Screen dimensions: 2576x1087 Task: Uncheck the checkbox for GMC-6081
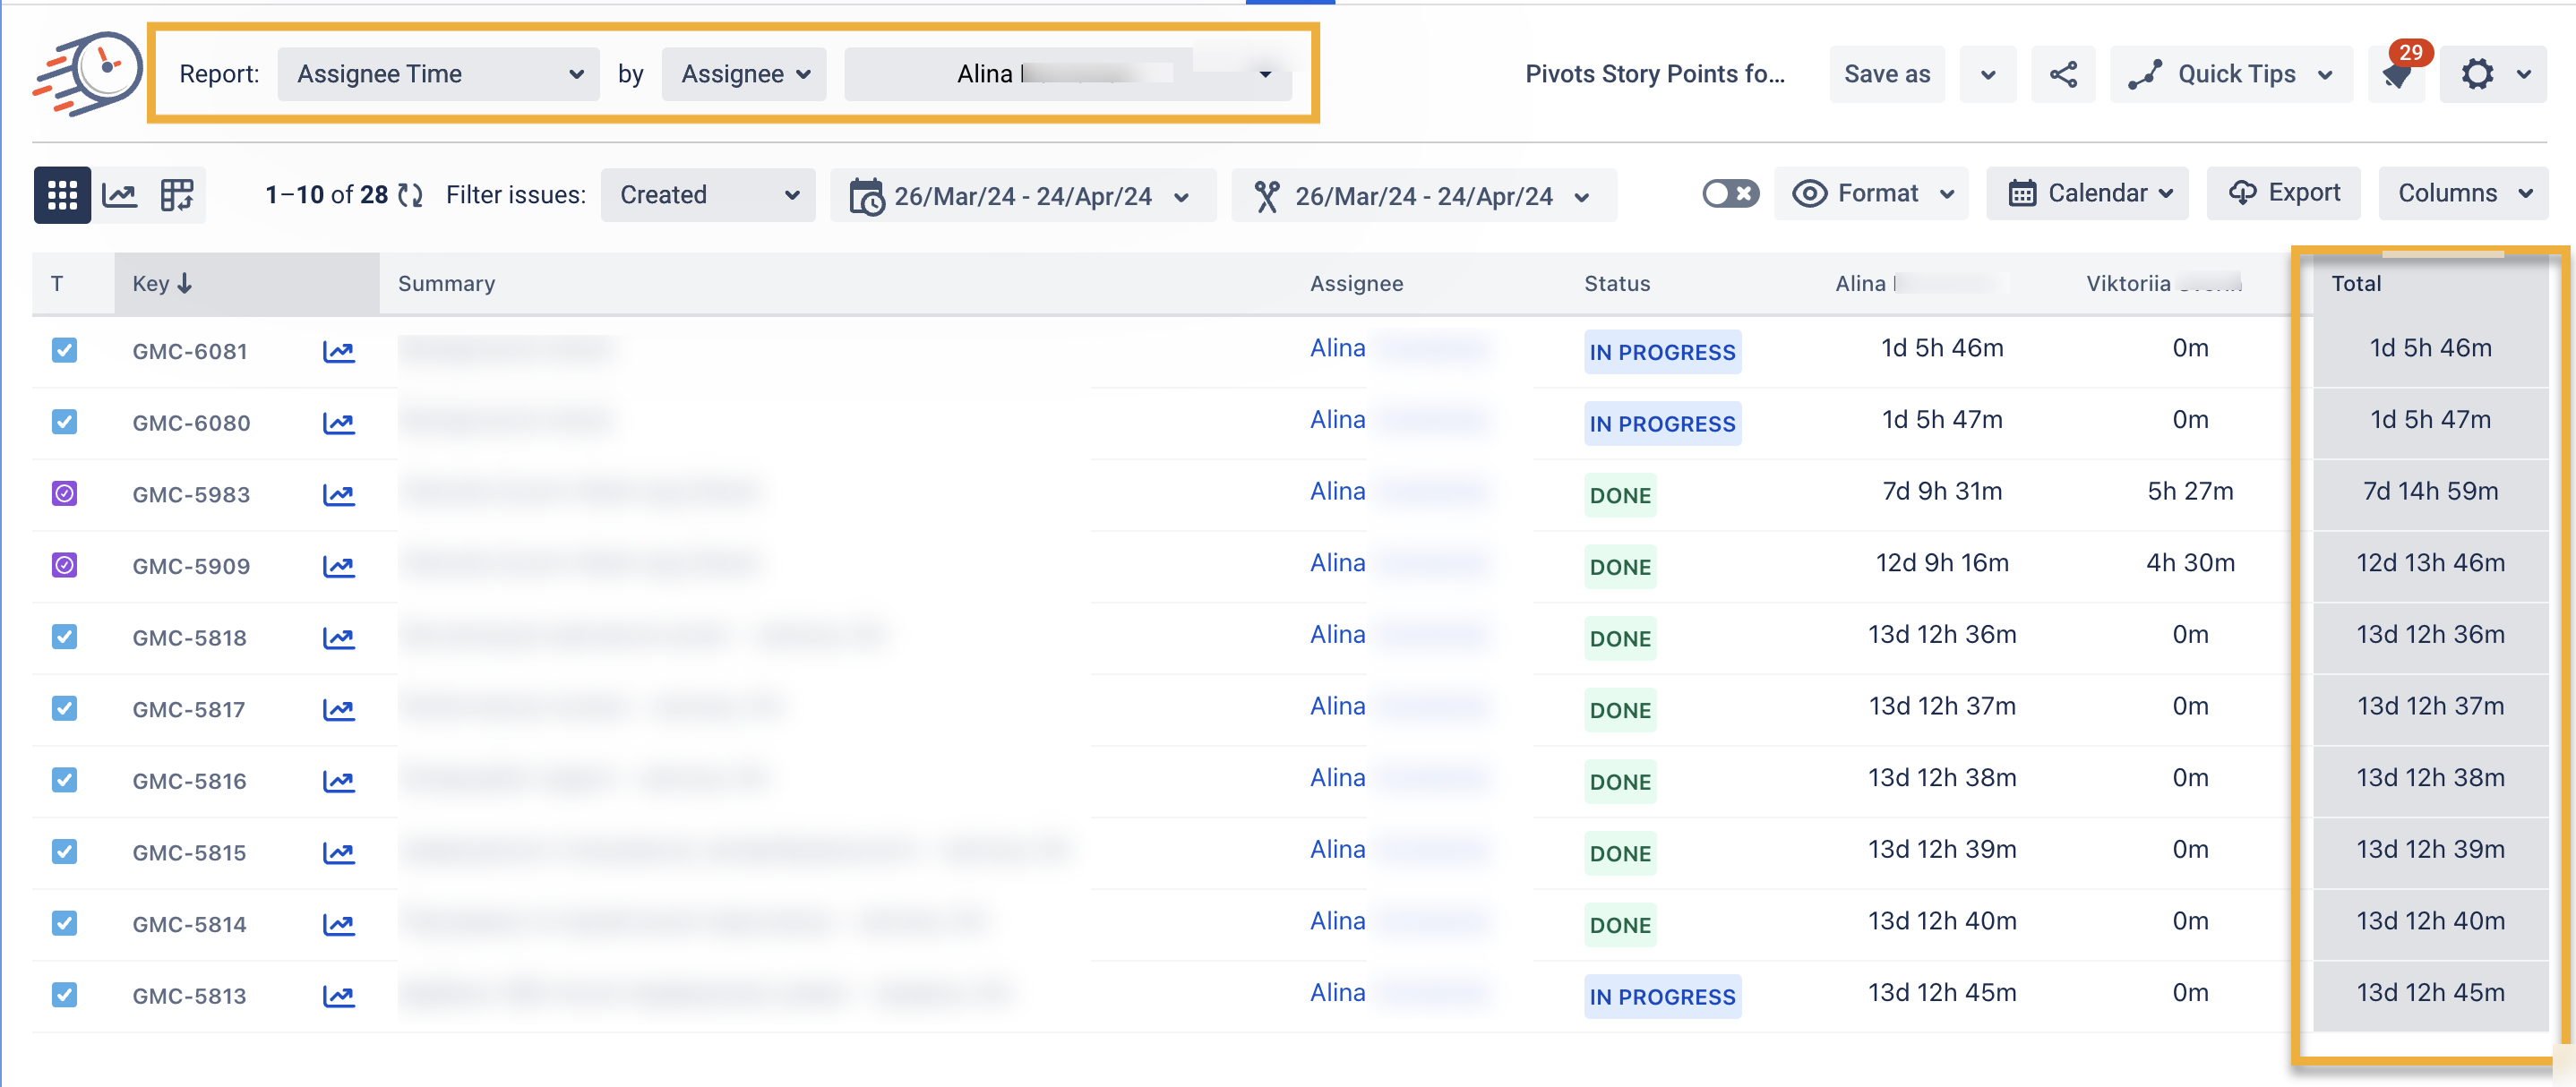click(x=64, y=350)
